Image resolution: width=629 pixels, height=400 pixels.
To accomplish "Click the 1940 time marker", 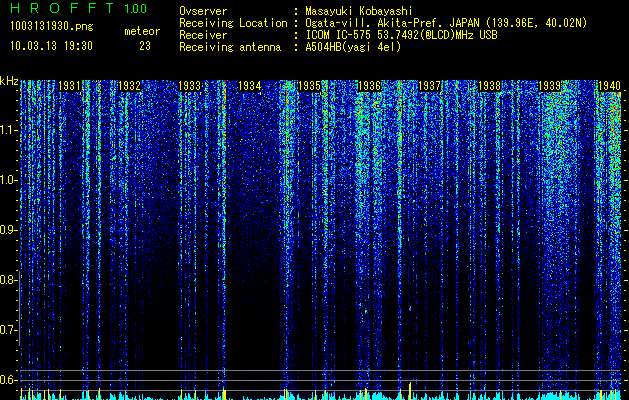I will click(609, 86).
